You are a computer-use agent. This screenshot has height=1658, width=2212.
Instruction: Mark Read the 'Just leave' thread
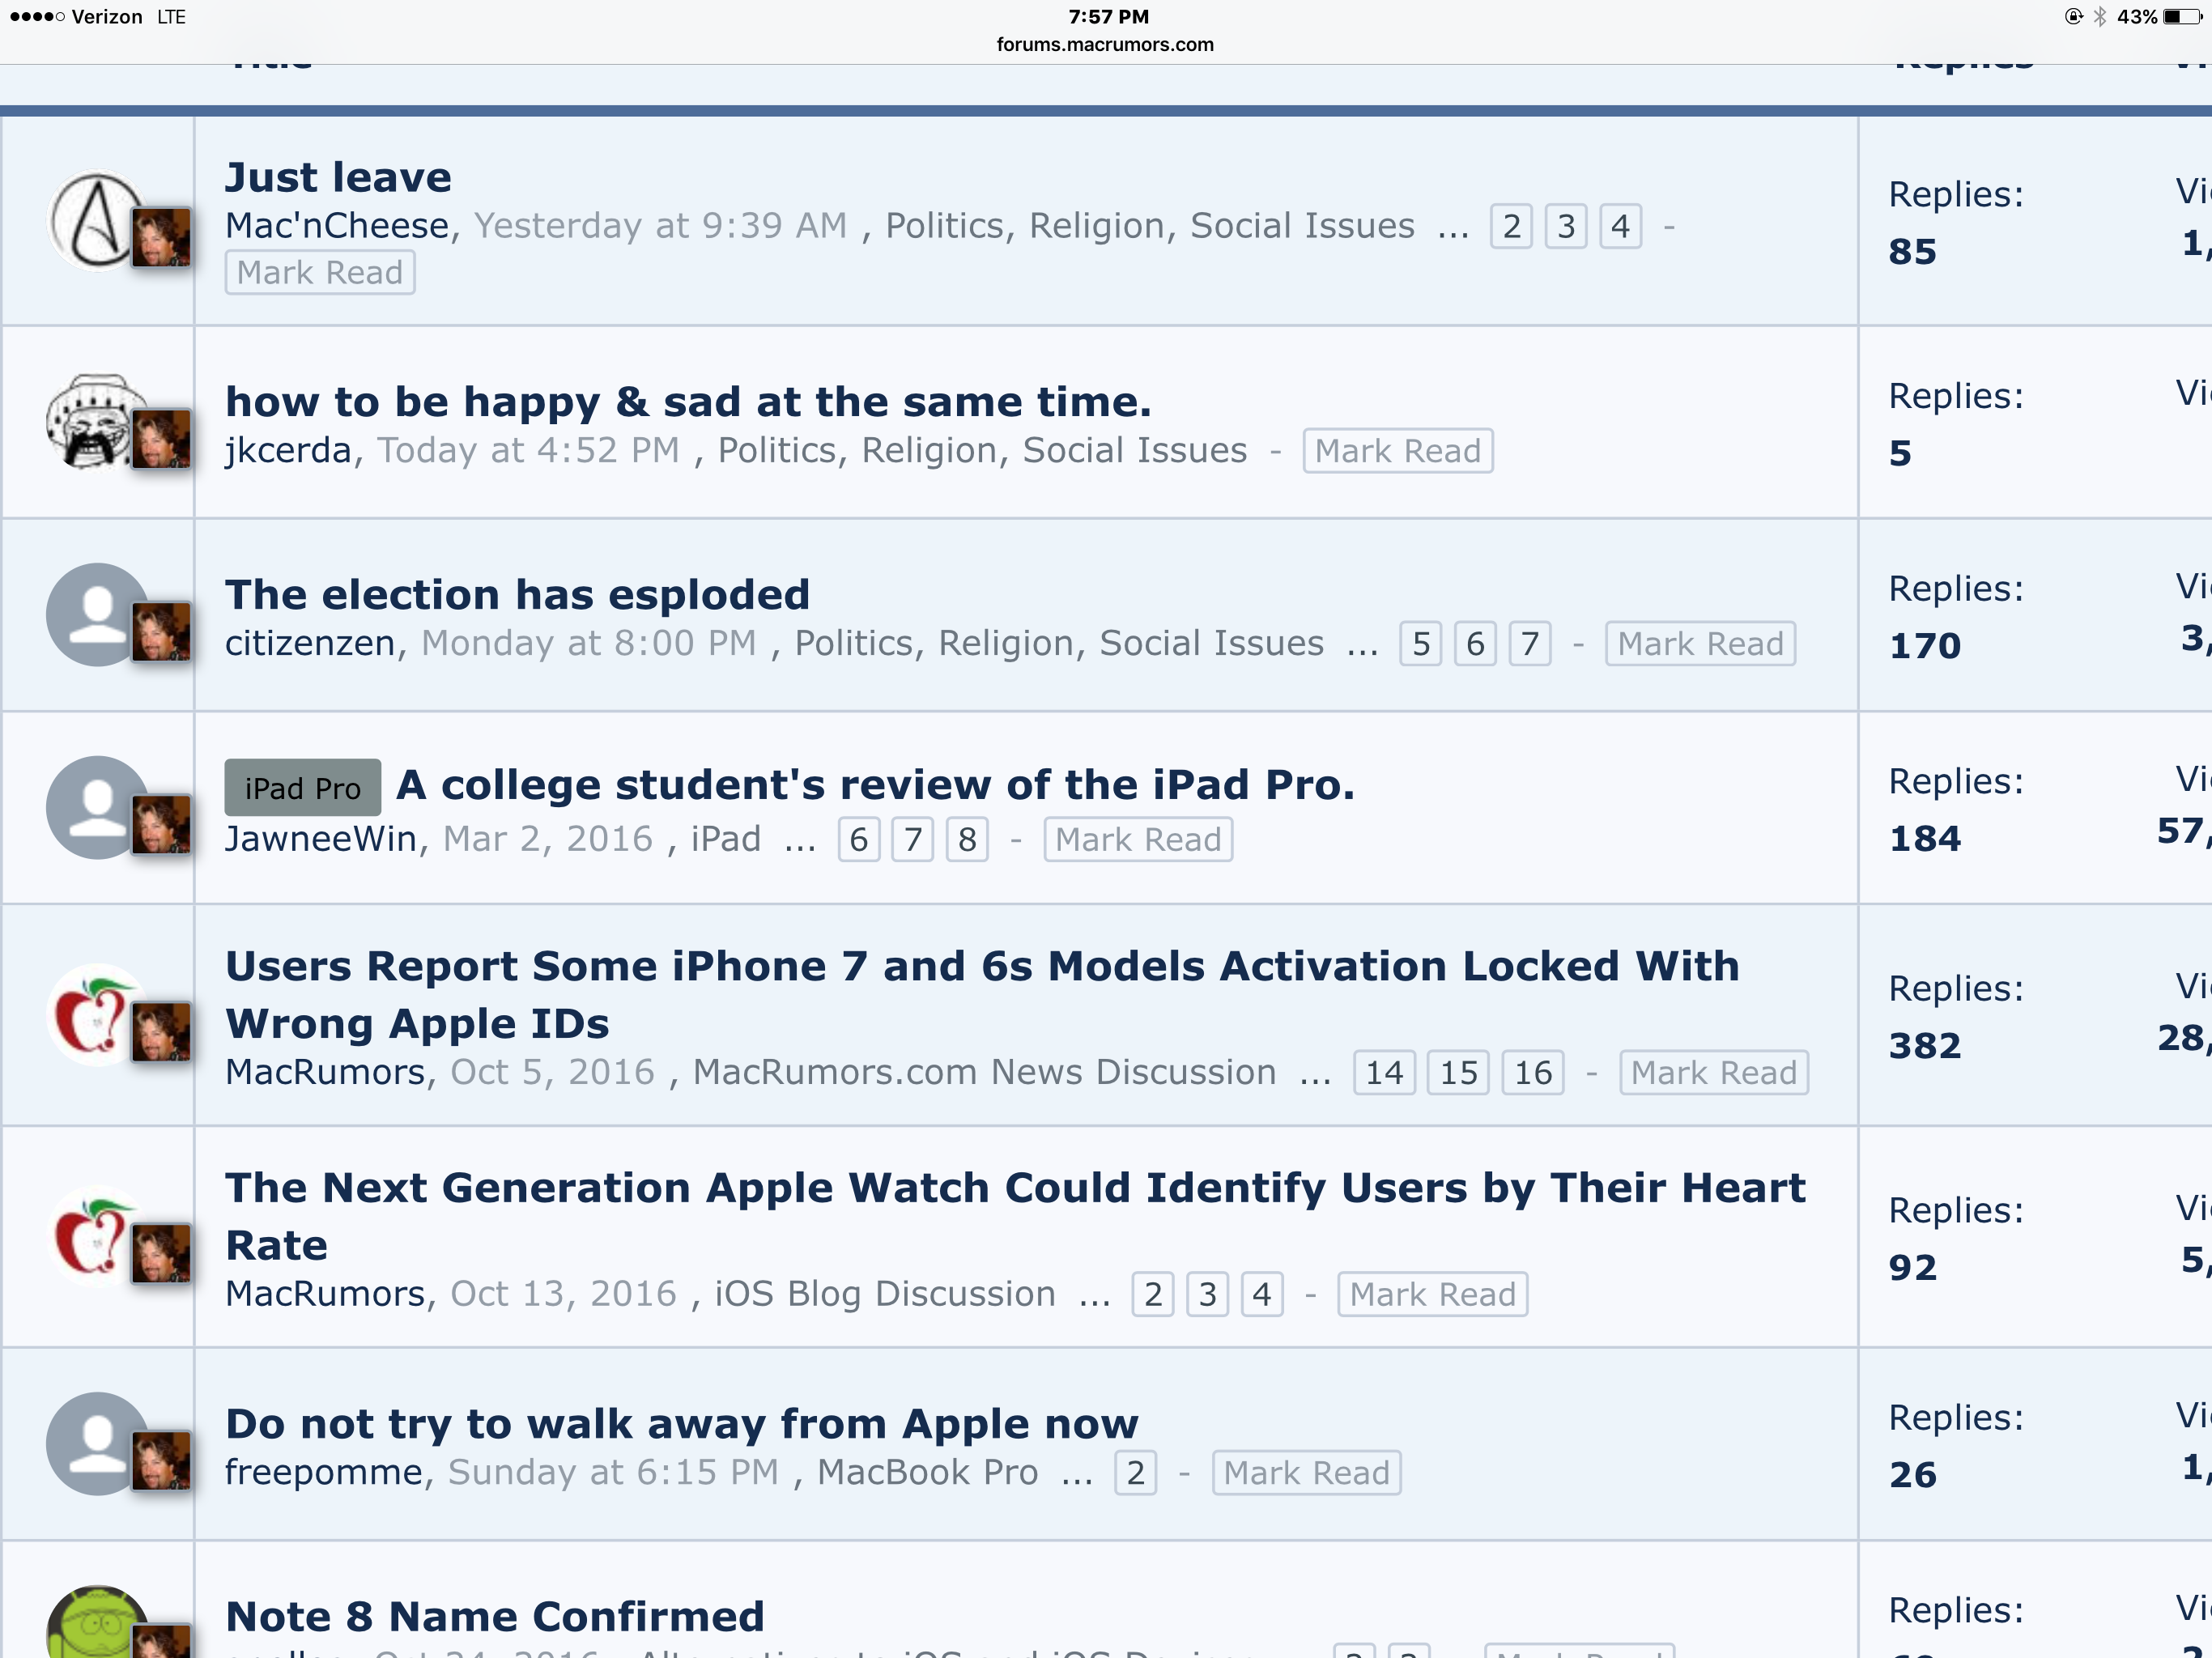(x=320, y=273)
